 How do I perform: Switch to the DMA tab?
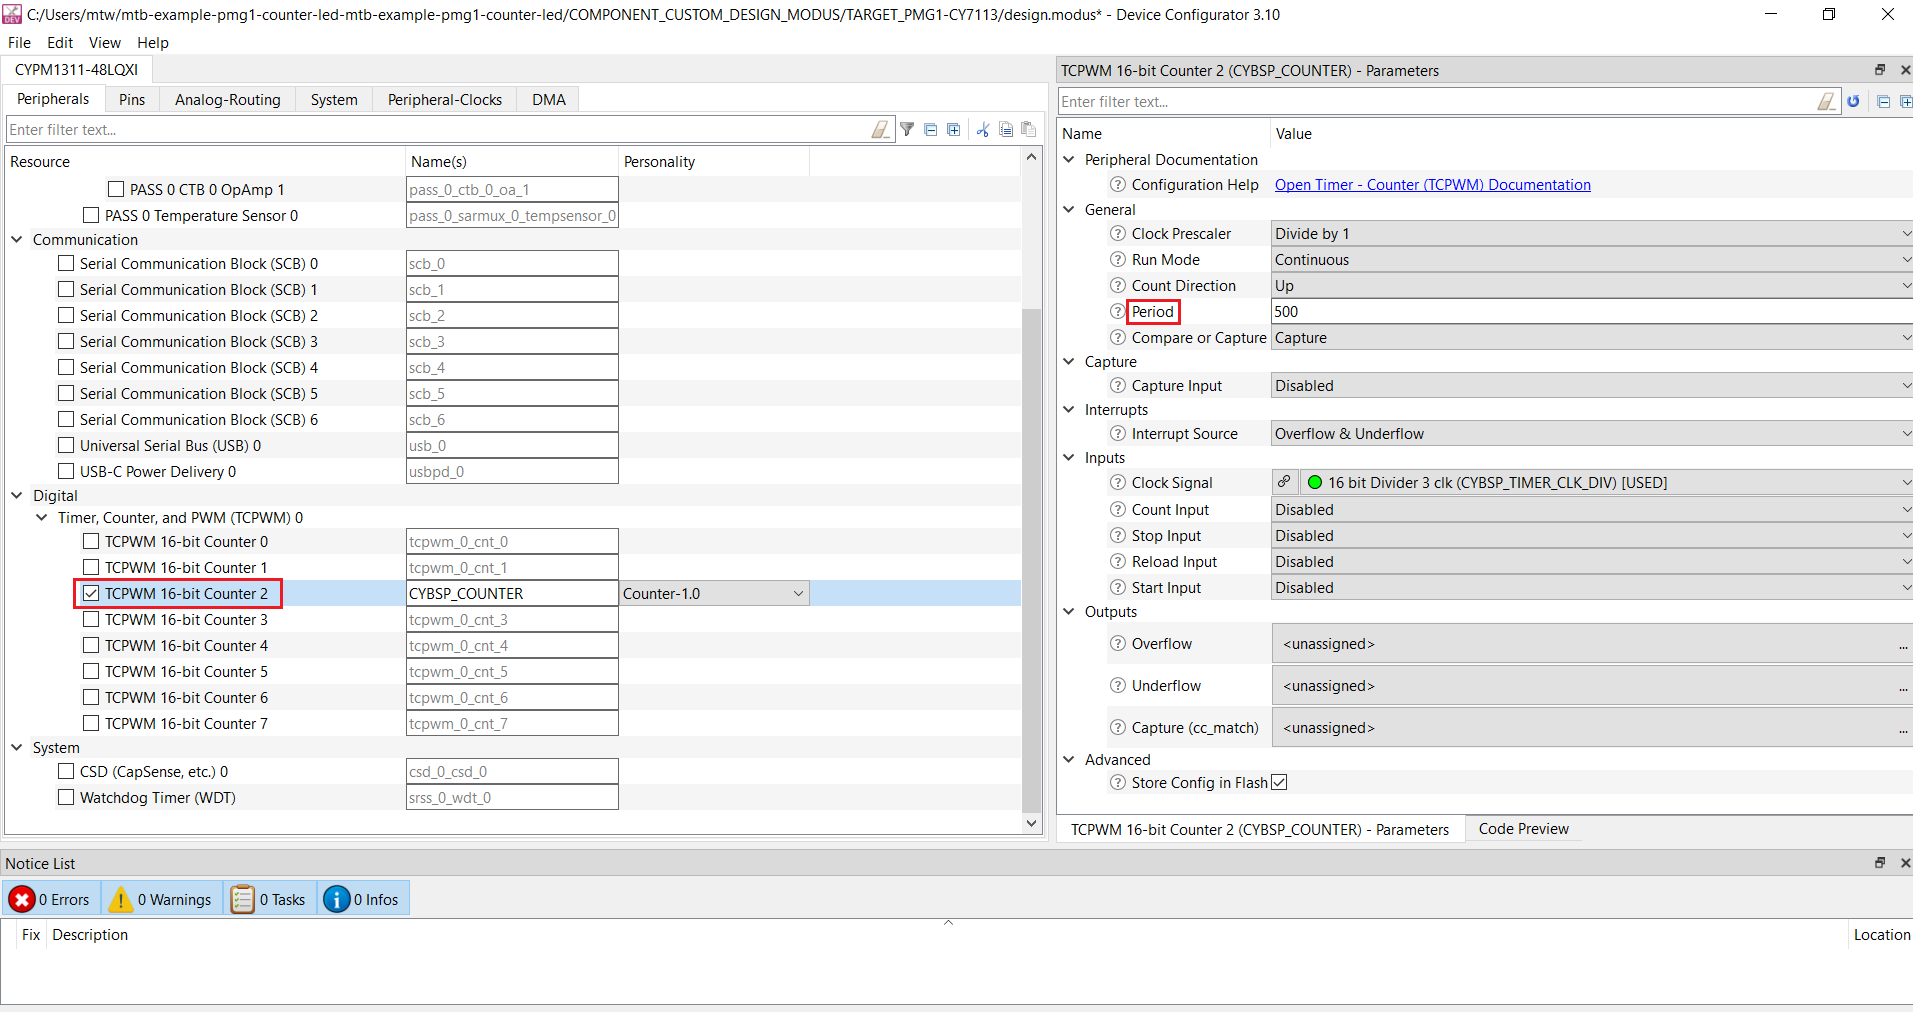pyautogui.click(x=549, y=100)
